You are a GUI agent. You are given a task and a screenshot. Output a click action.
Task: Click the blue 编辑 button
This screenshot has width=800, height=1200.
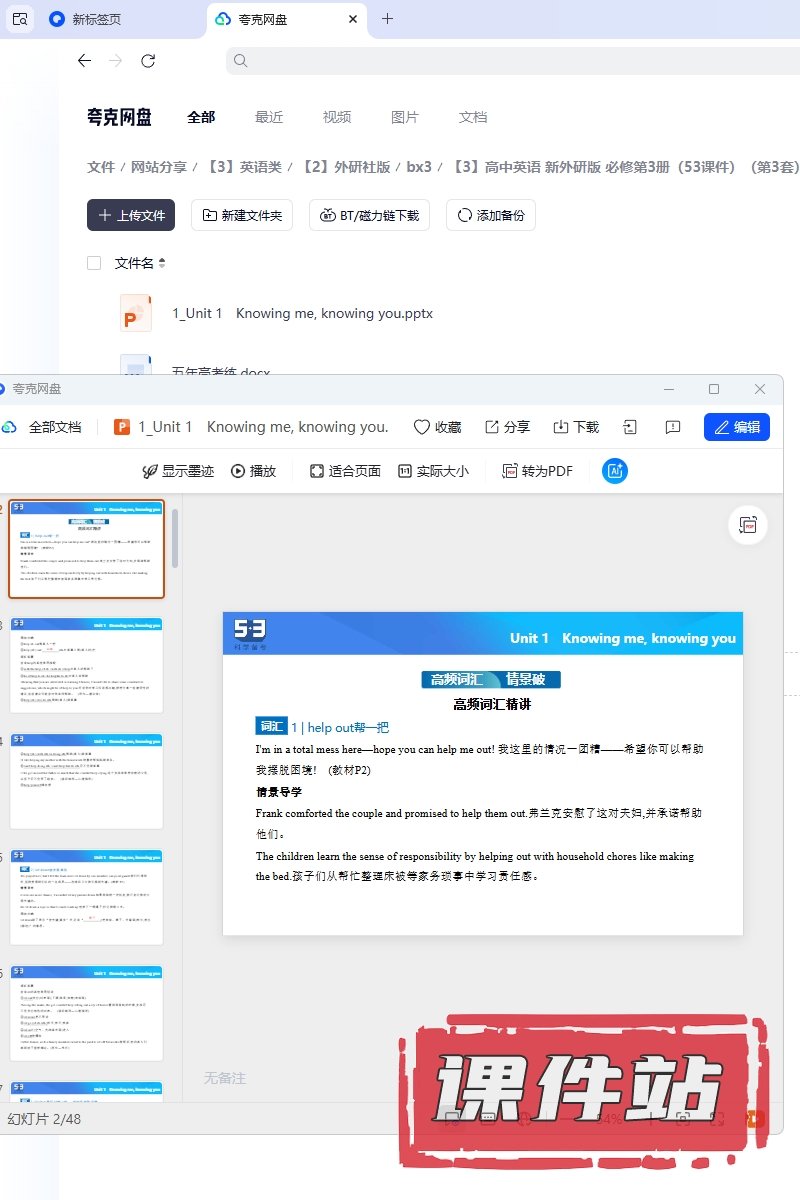[x=737, y=427]
